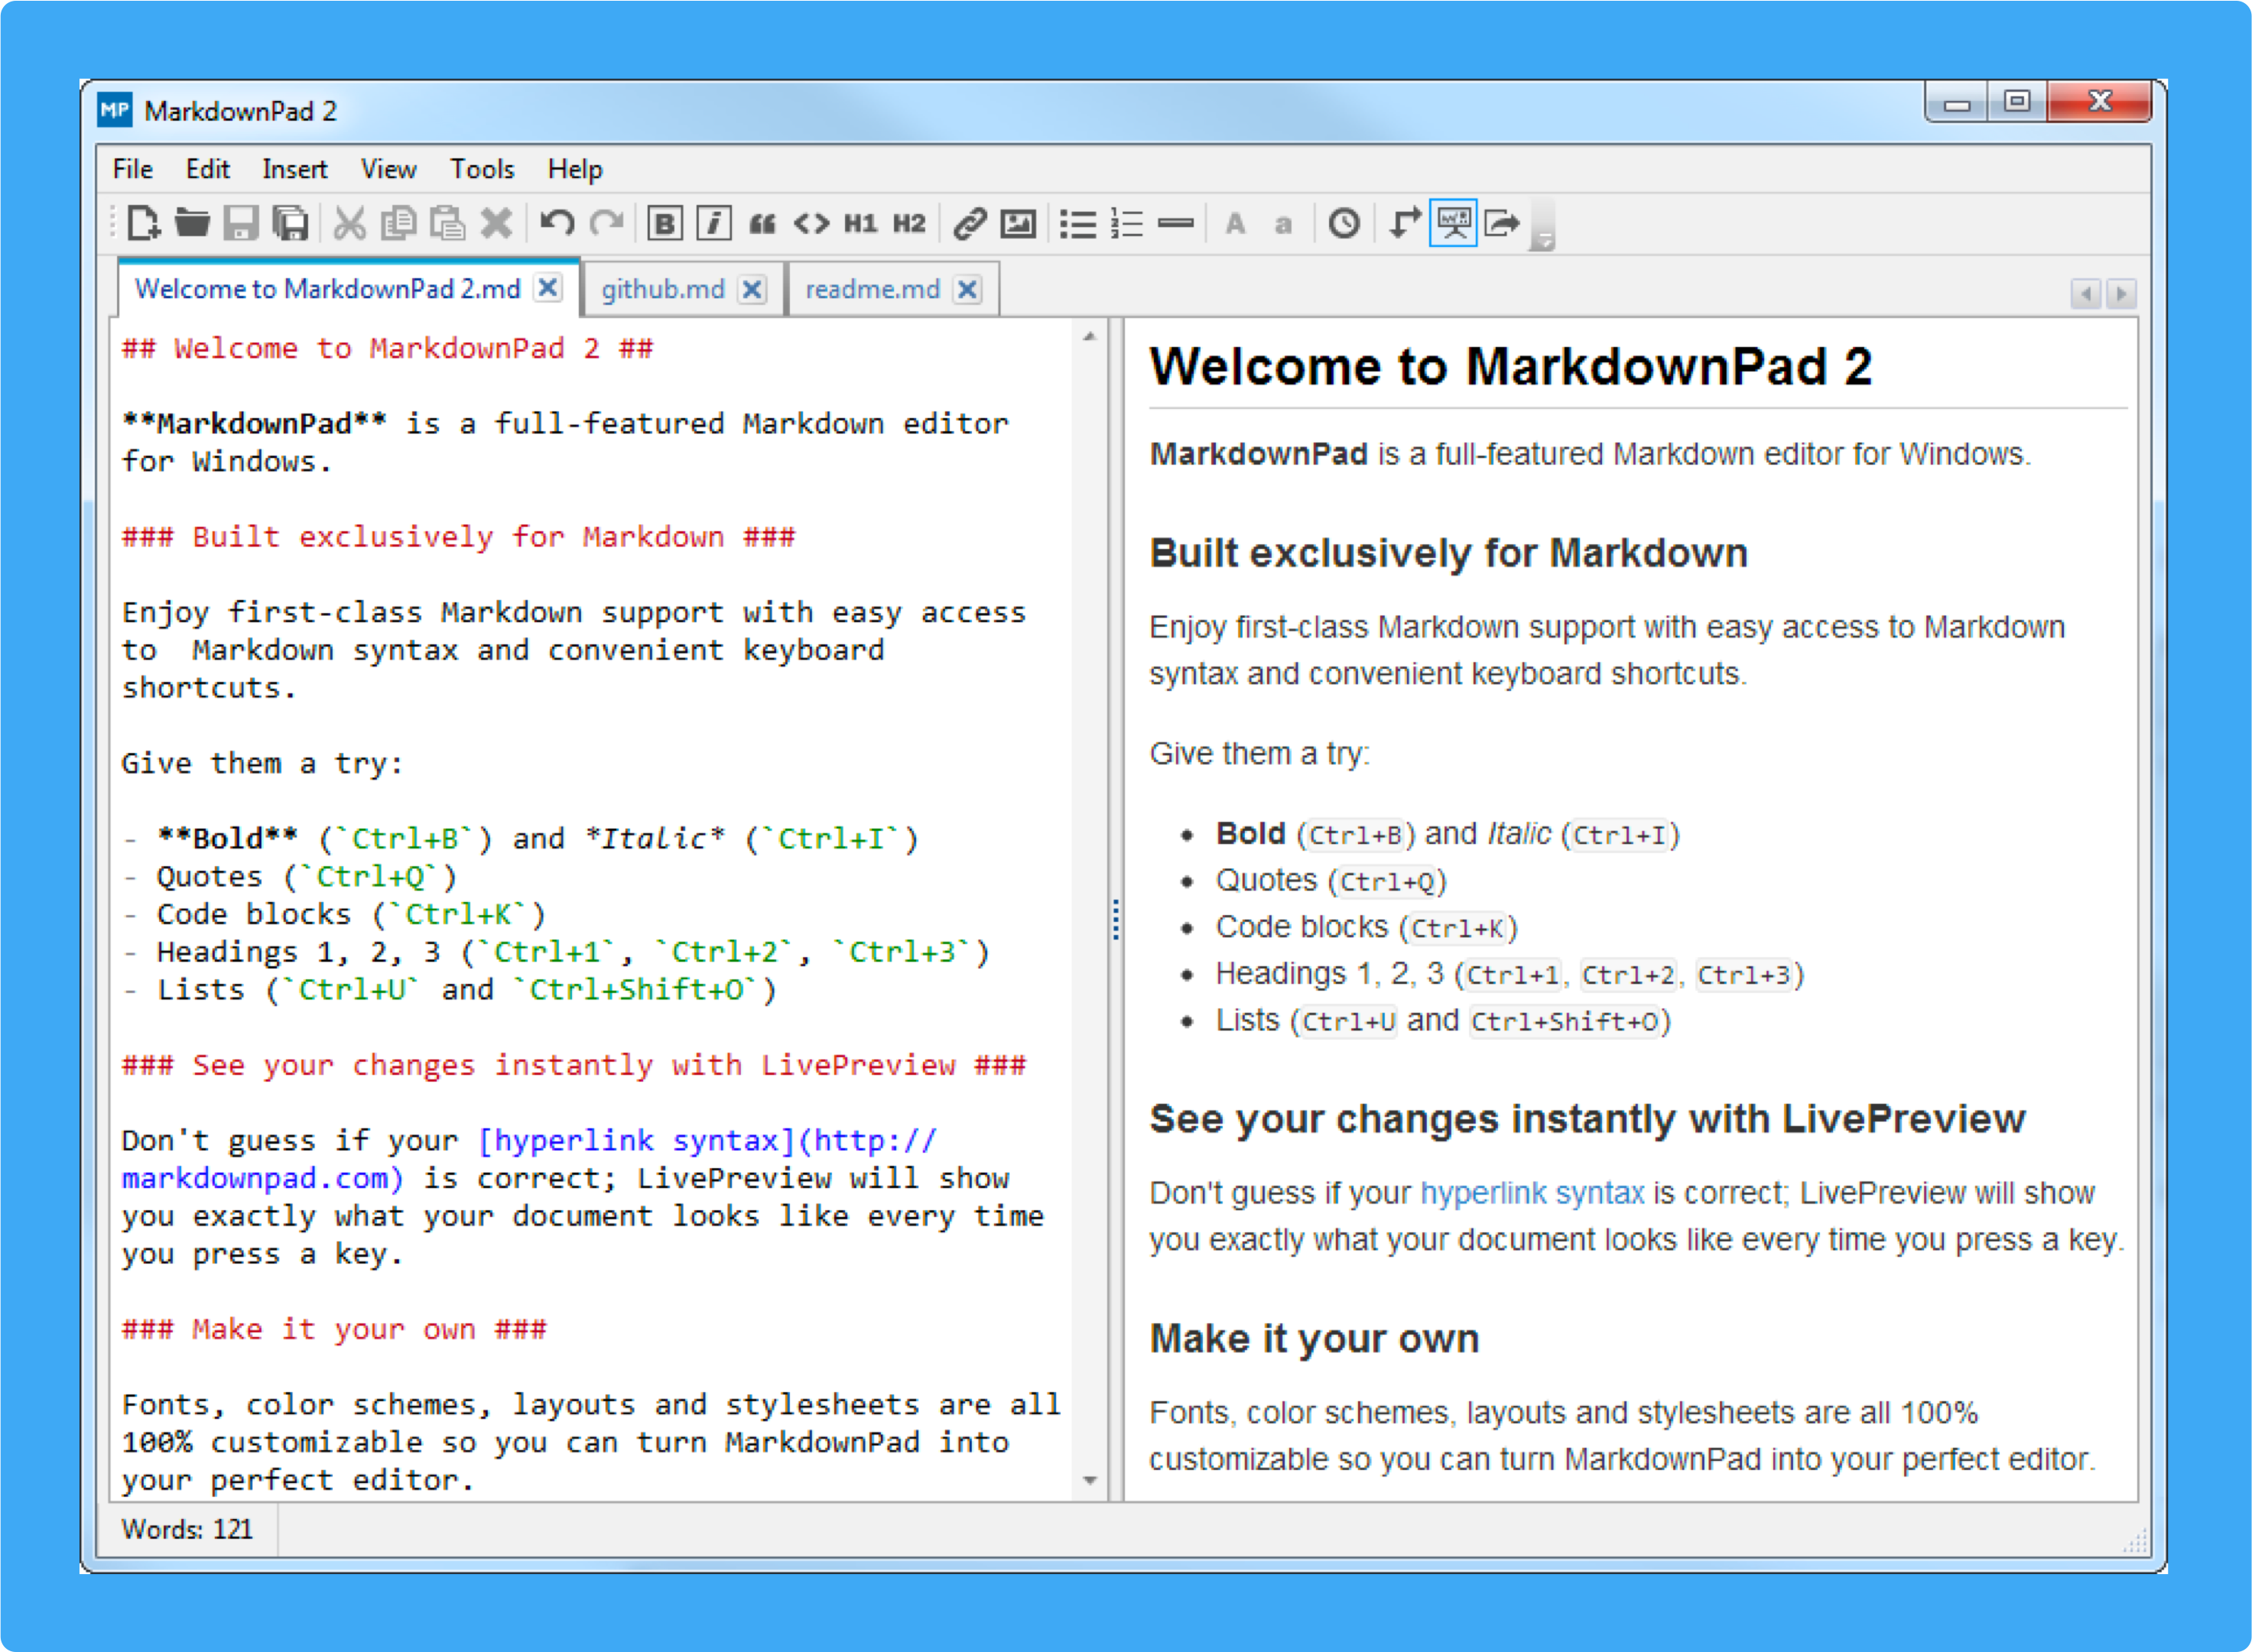The width and height of the screenshot is (2252, 1652).
Task: Open the Insert menu
Action: click(x=295, y=169)
